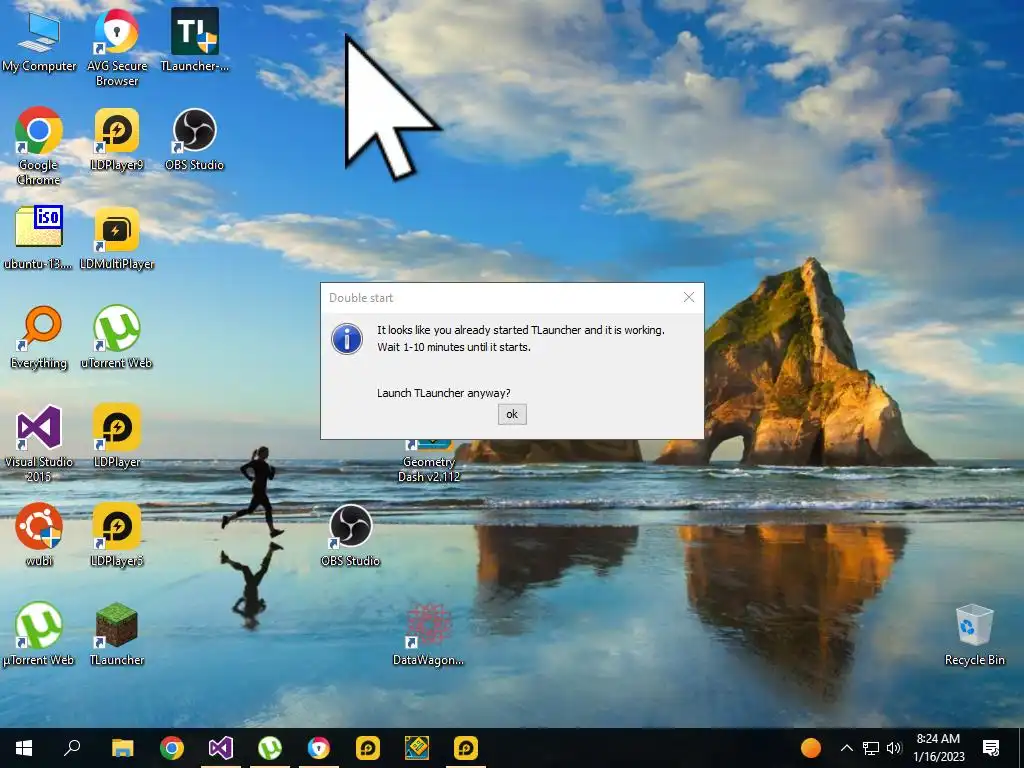Select TLauncher grass block desktop icon
Viewport: 1024px width, 768px height.
coord(116,634)
